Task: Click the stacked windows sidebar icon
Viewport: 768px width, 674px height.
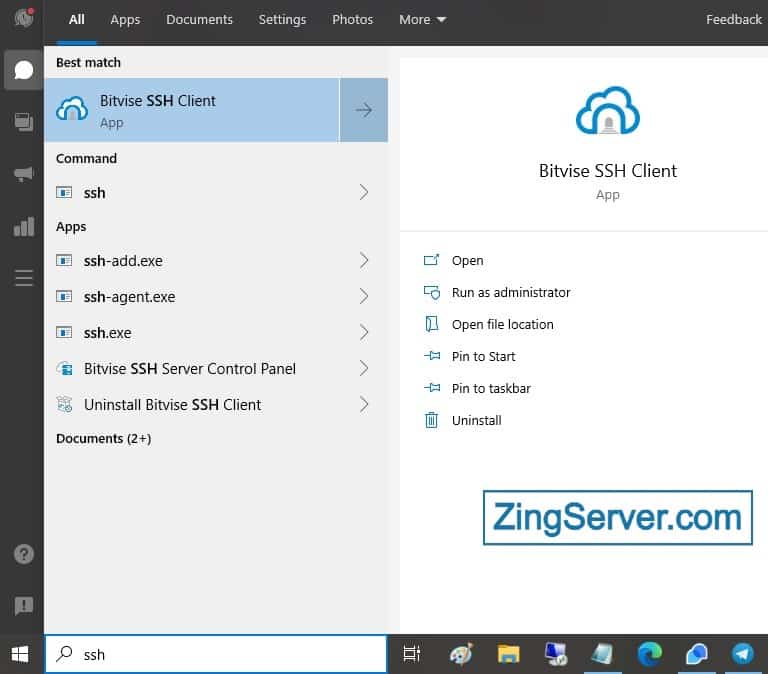Action: 24,122
